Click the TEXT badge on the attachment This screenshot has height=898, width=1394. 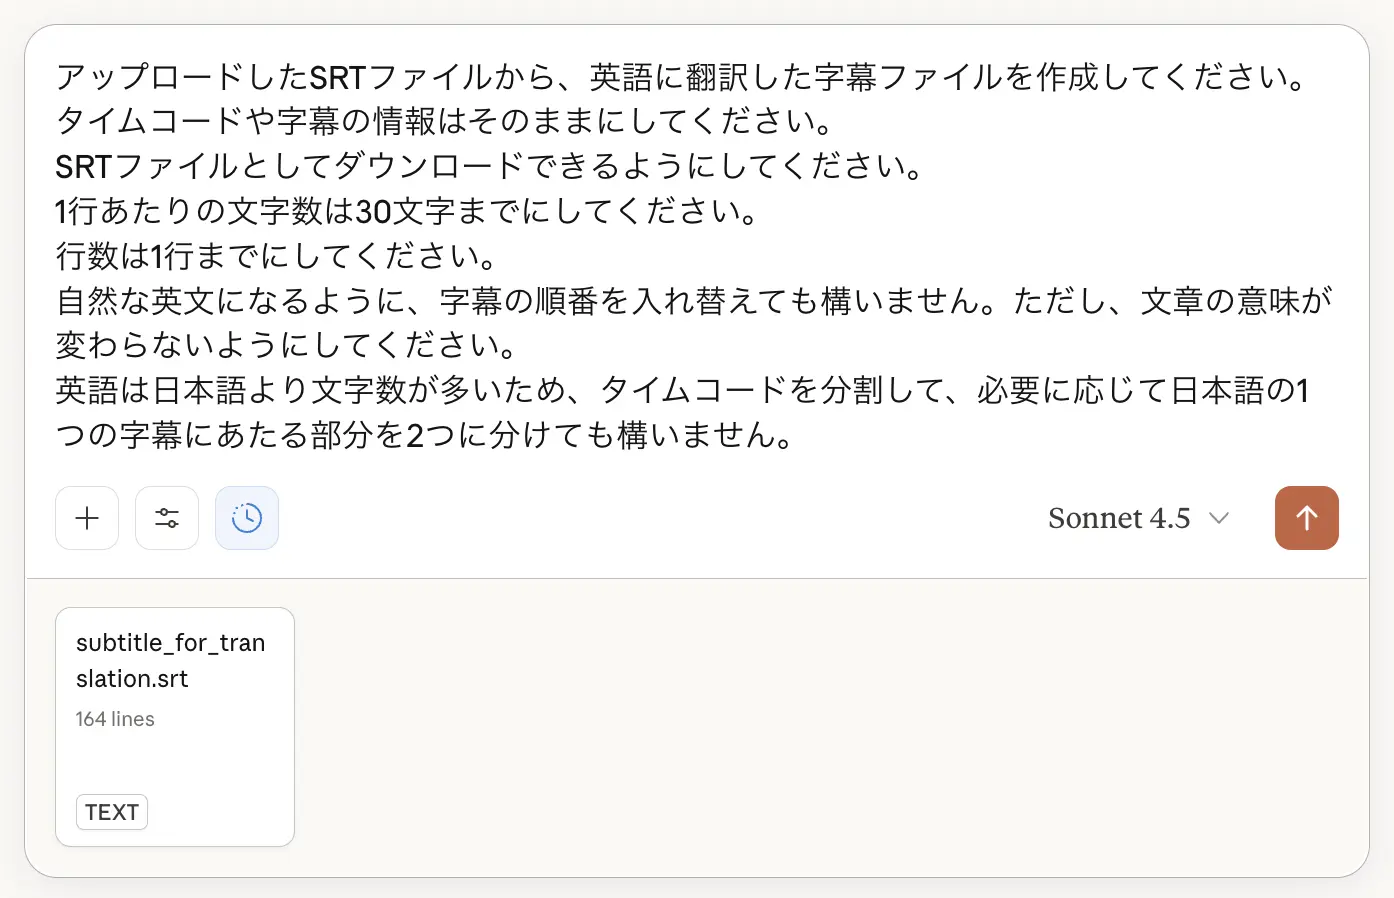coord(112,812)
